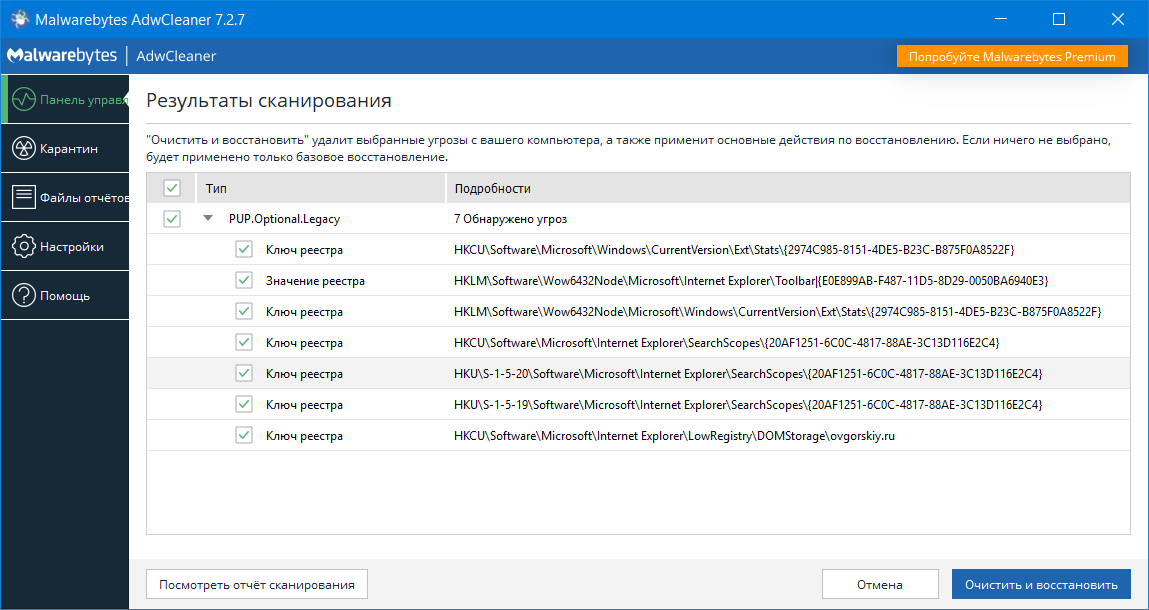1149x610 pixels.
Task: Uncheck the HKU S-1-5-19 SearchScopes checkbox
Action: tap(244, 404)
